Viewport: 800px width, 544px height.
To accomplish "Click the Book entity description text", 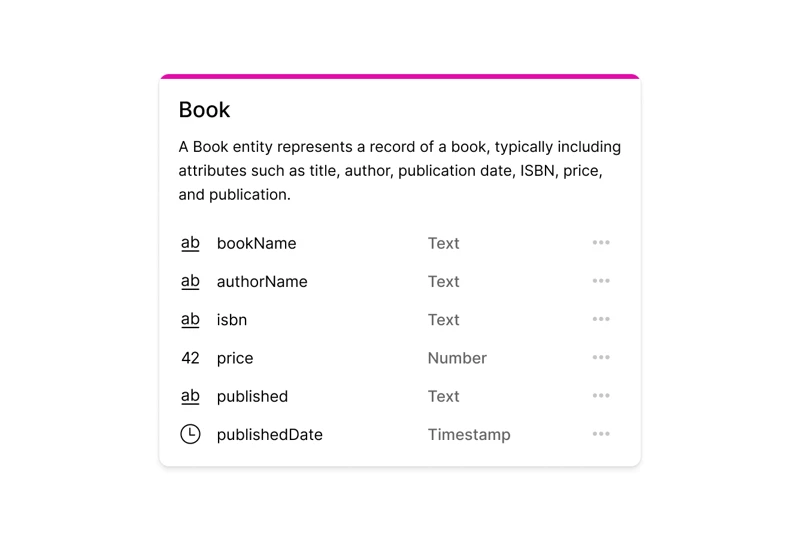I will 399,171.
